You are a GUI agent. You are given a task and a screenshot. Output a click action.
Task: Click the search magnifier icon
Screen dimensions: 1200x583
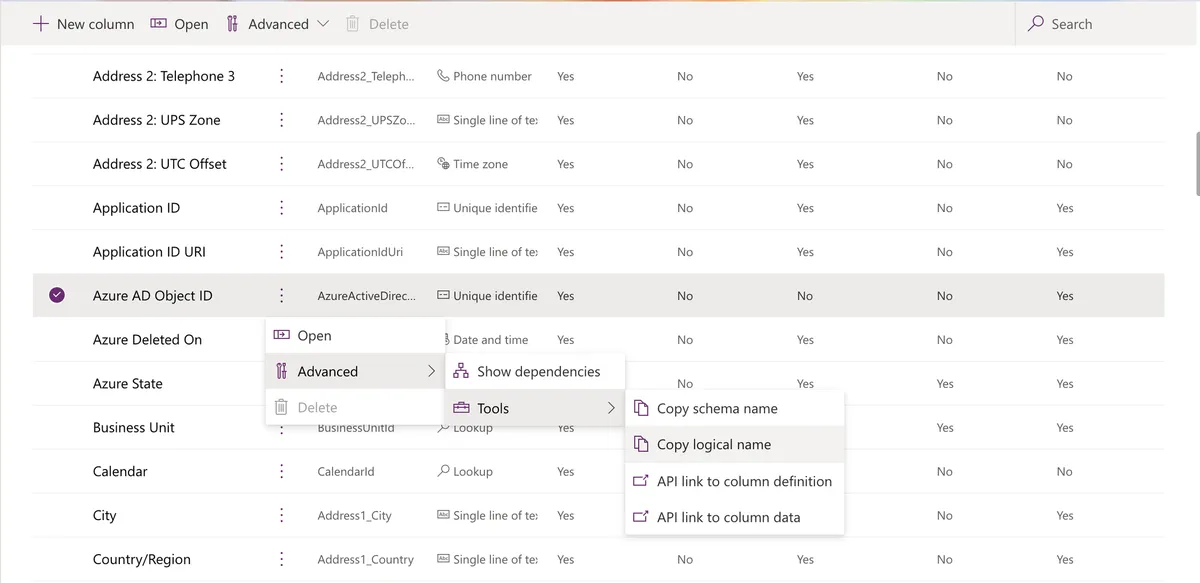pos(1036,23)
